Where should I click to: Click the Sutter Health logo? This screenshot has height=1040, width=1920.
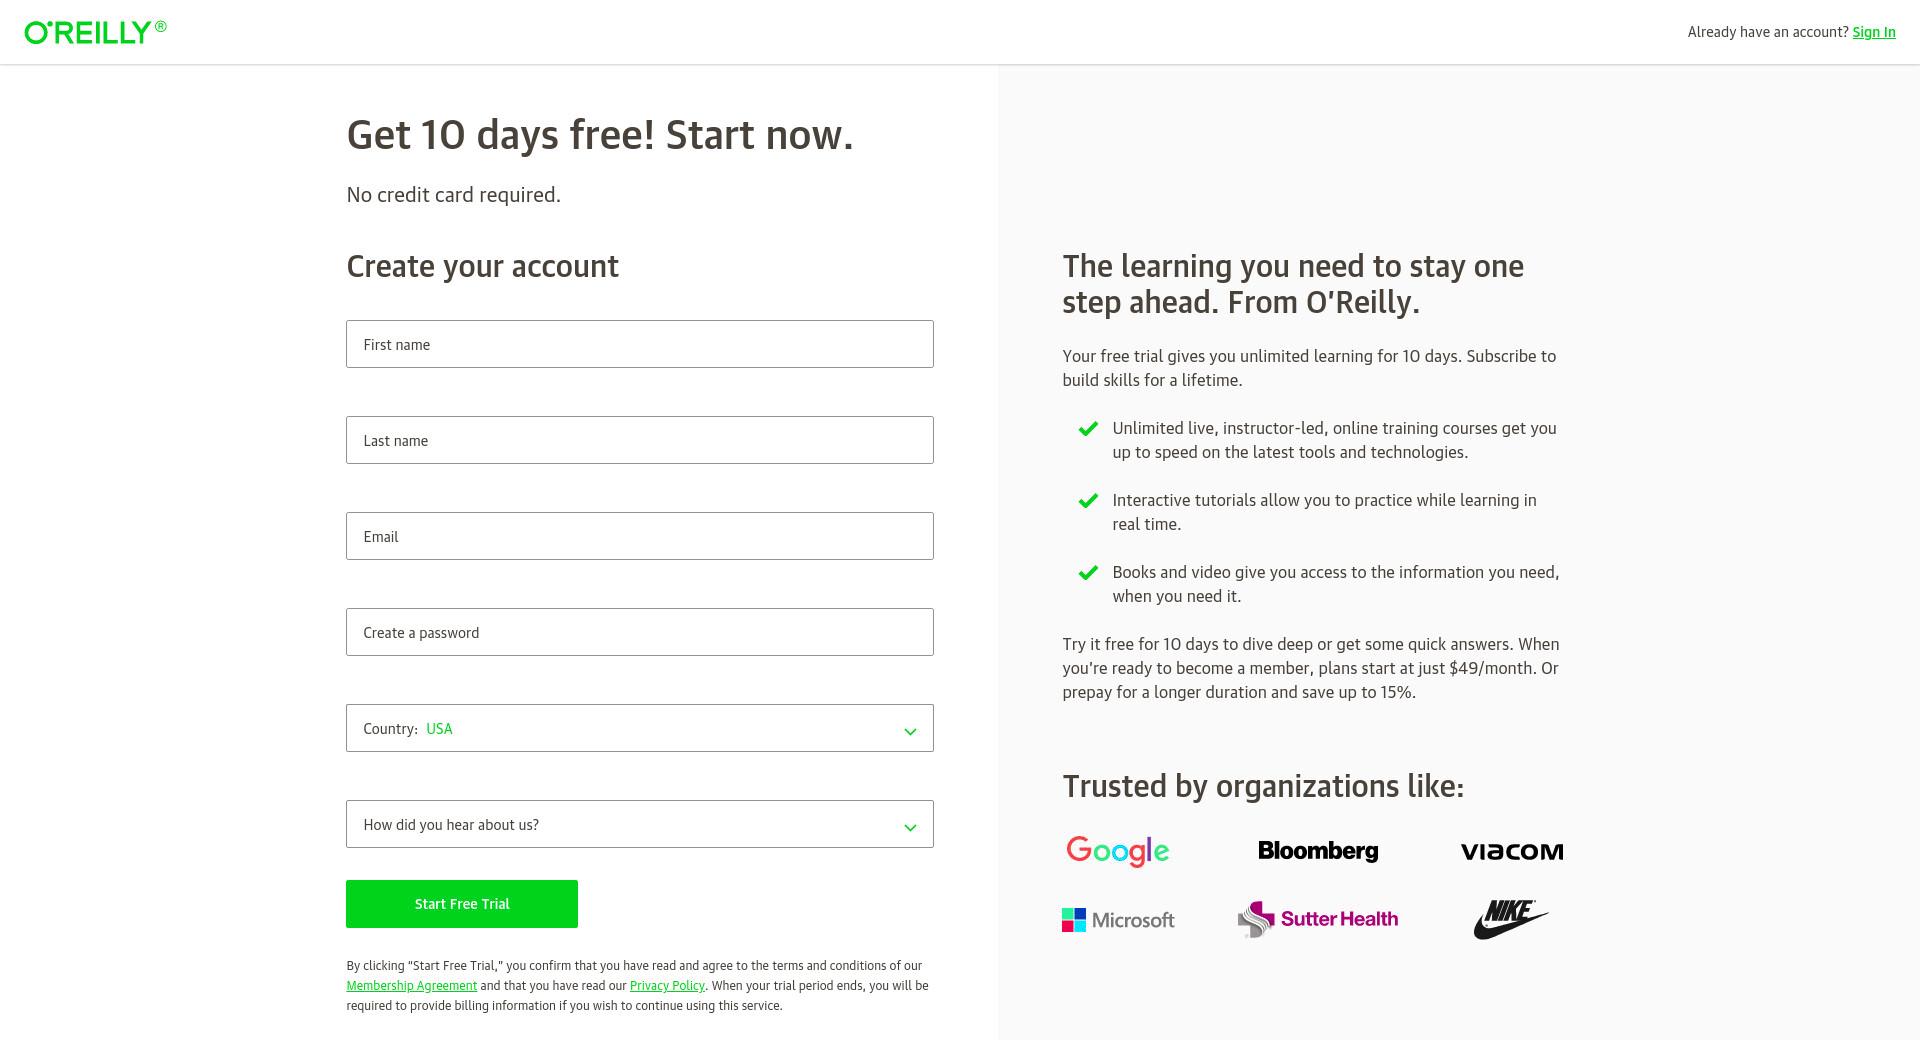point(1318,919)
